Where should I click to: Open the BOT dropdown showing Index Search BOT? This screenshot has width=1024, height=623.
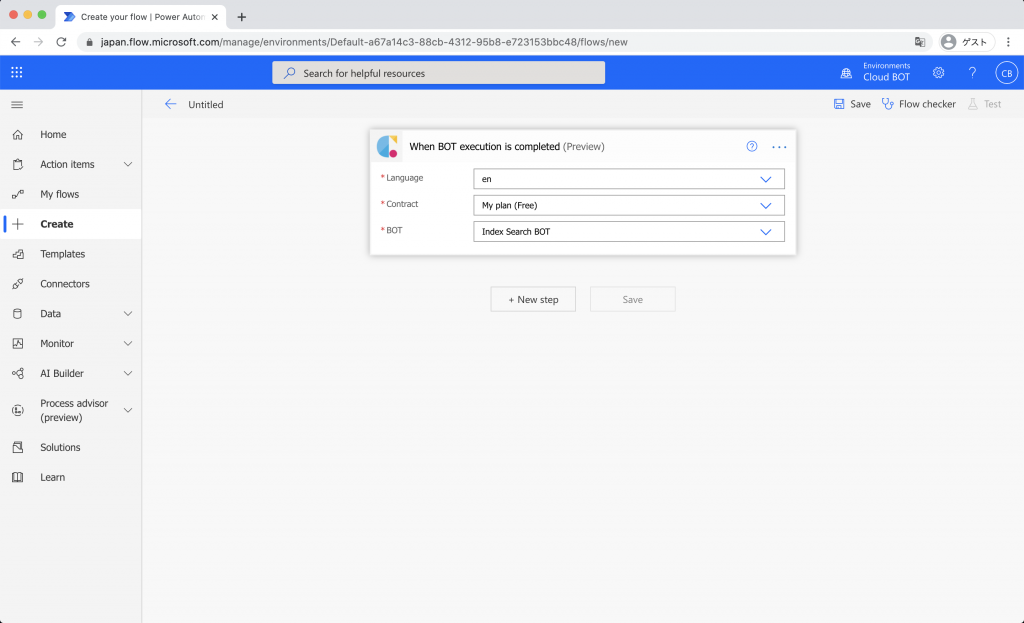(x=628, y=232)
